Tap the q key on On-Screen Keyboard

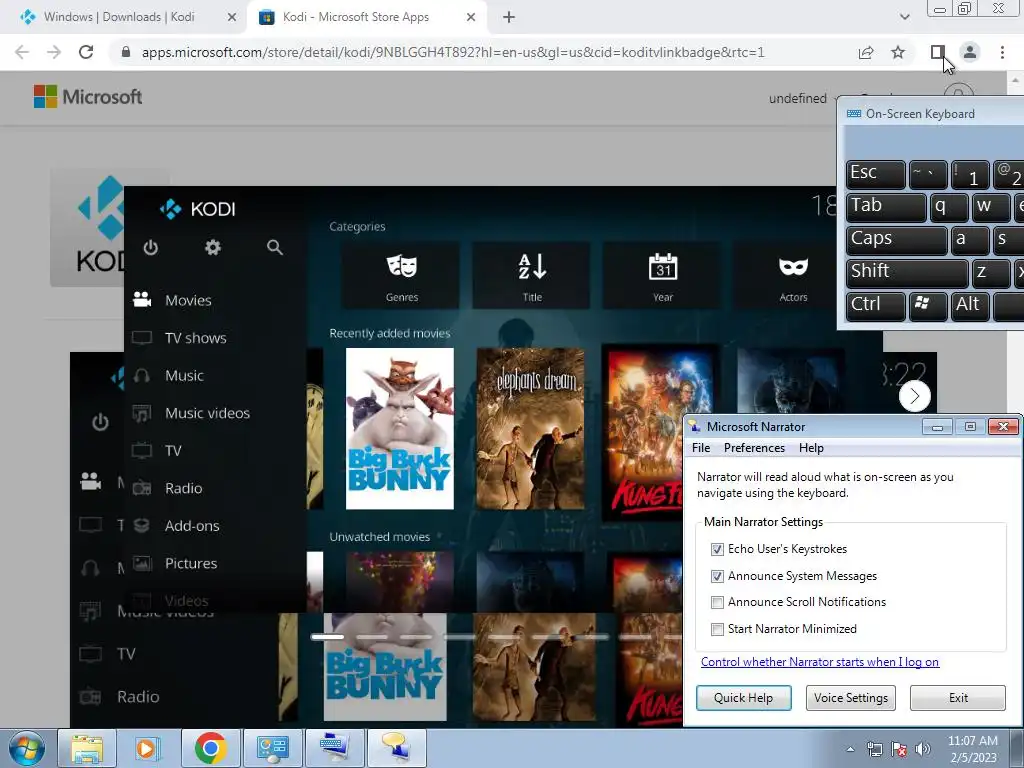pos(949,208)
